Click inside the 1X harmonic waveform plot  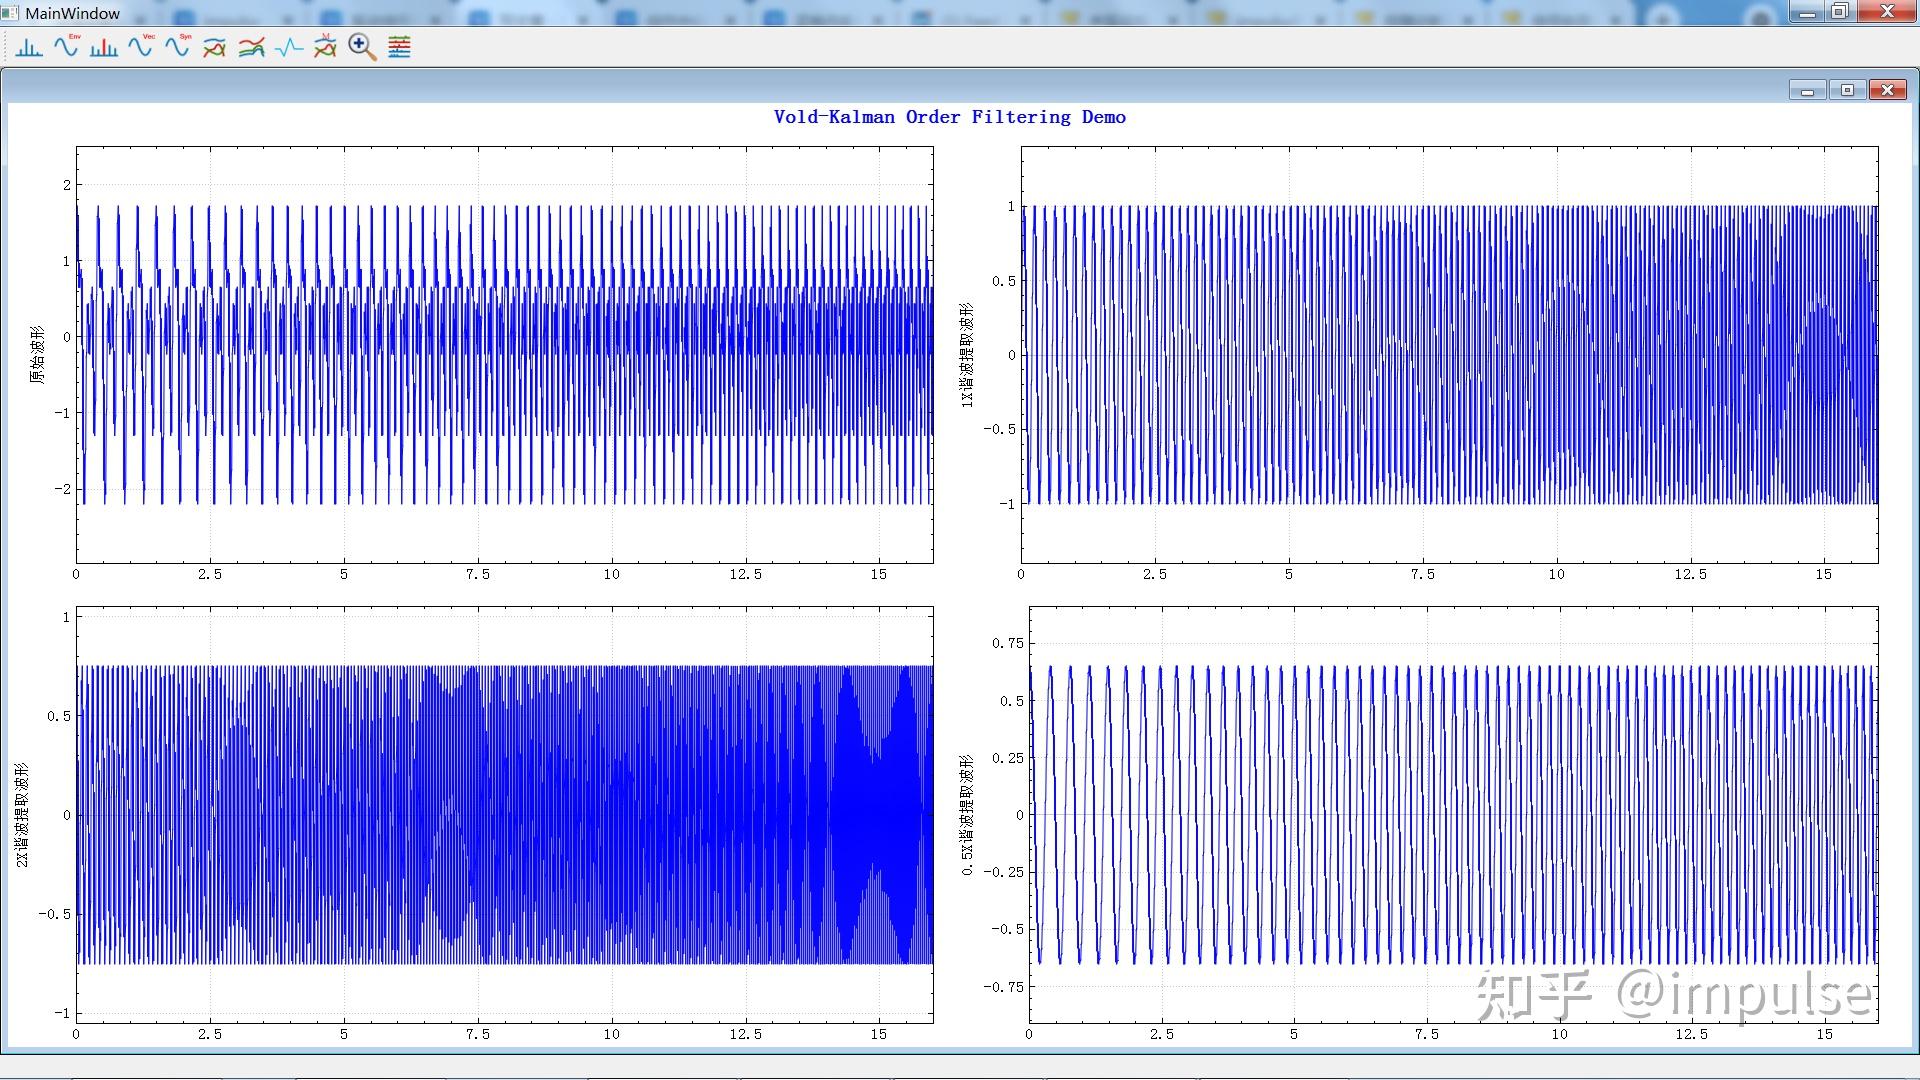1449,355
